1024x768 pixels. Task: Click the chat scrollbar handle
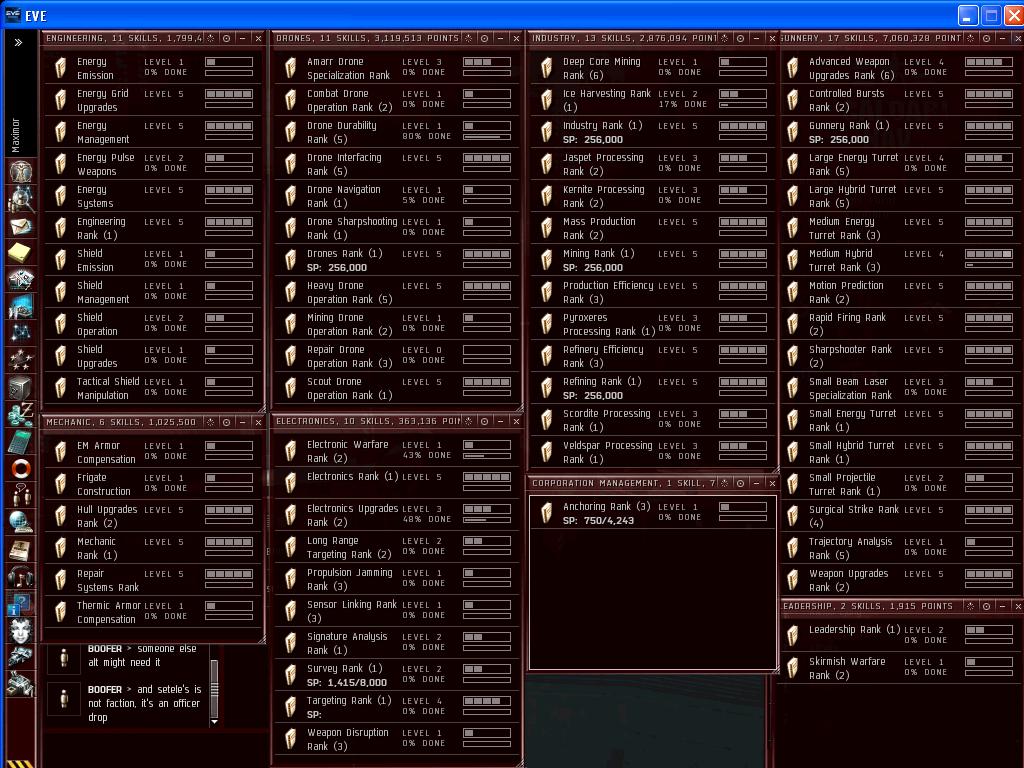214,688
